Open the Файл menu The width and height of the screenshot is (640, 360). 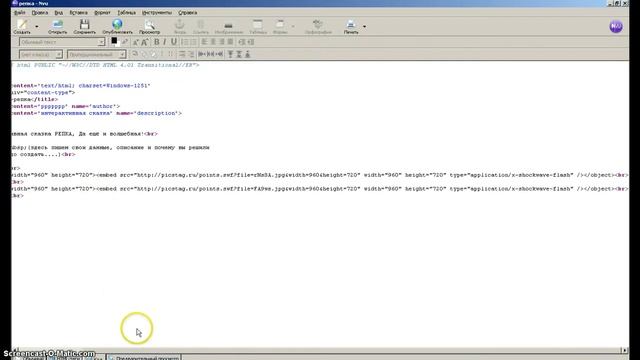coord(20,13)
